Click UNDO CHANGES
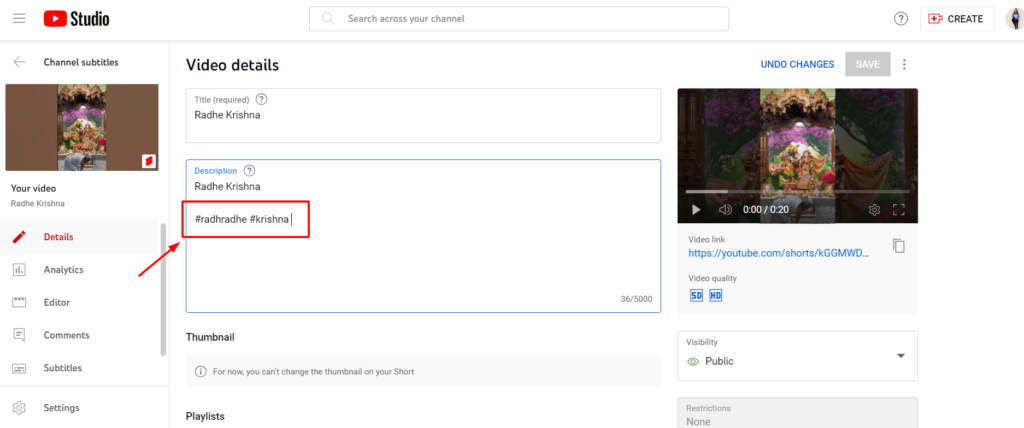Screen dimensions: 1024x428 pyautogui.click(x=797, y=64)
